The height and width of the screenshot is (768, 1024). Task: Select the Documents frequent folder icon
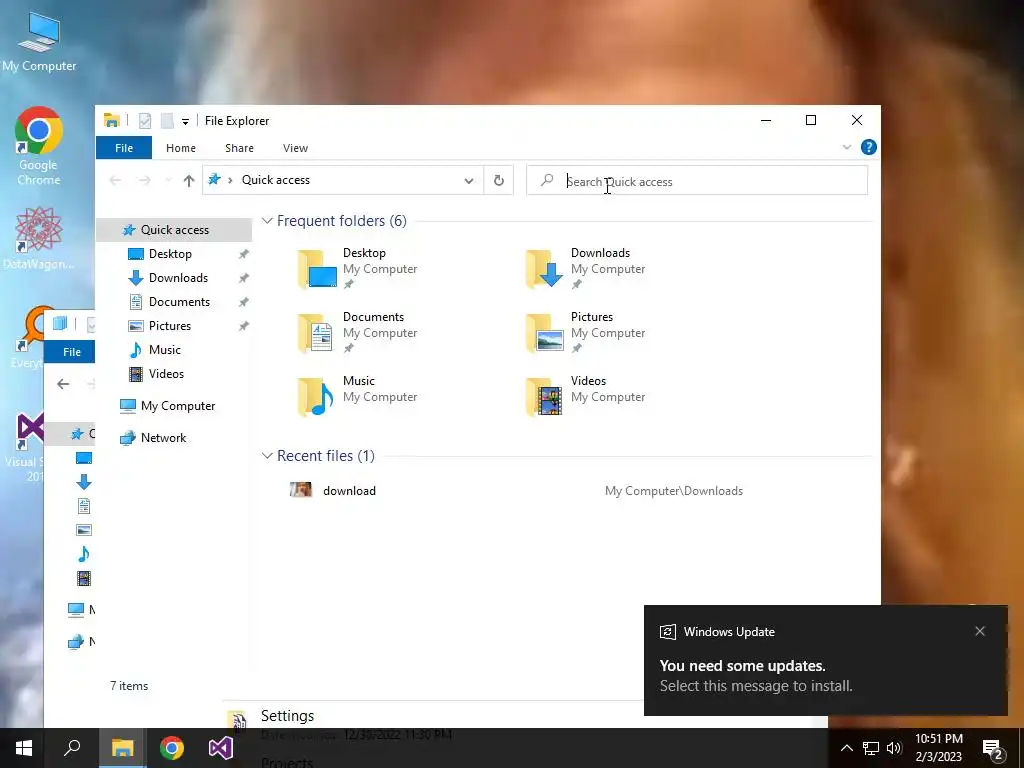point(317,332)
